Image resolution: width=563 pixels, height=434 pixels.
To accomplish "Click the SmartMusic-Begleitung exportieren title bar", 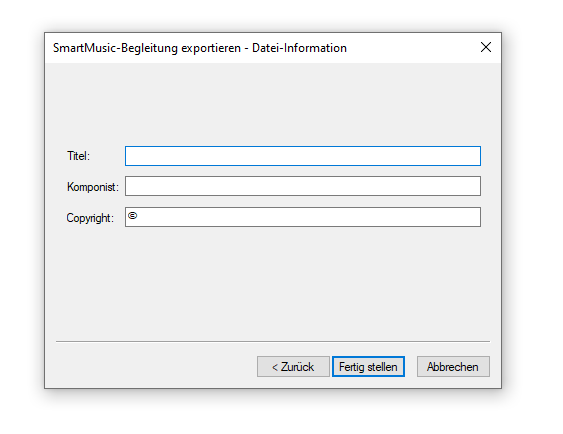I will click(200, 48).
